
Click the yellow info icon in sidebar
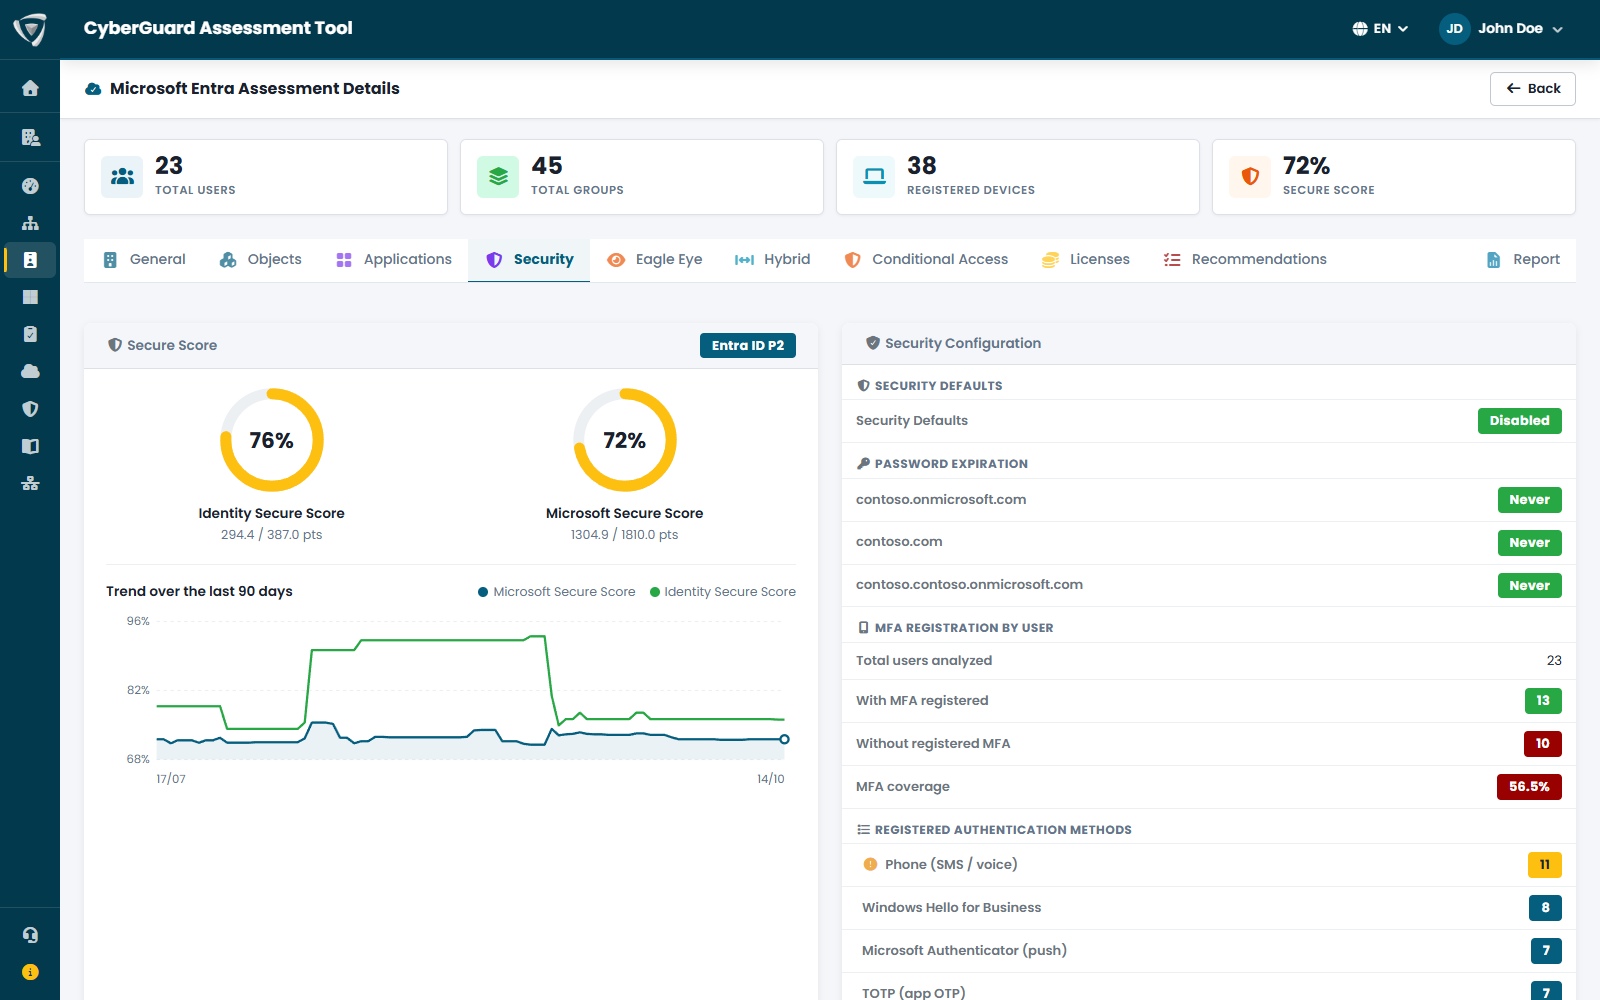30,972
